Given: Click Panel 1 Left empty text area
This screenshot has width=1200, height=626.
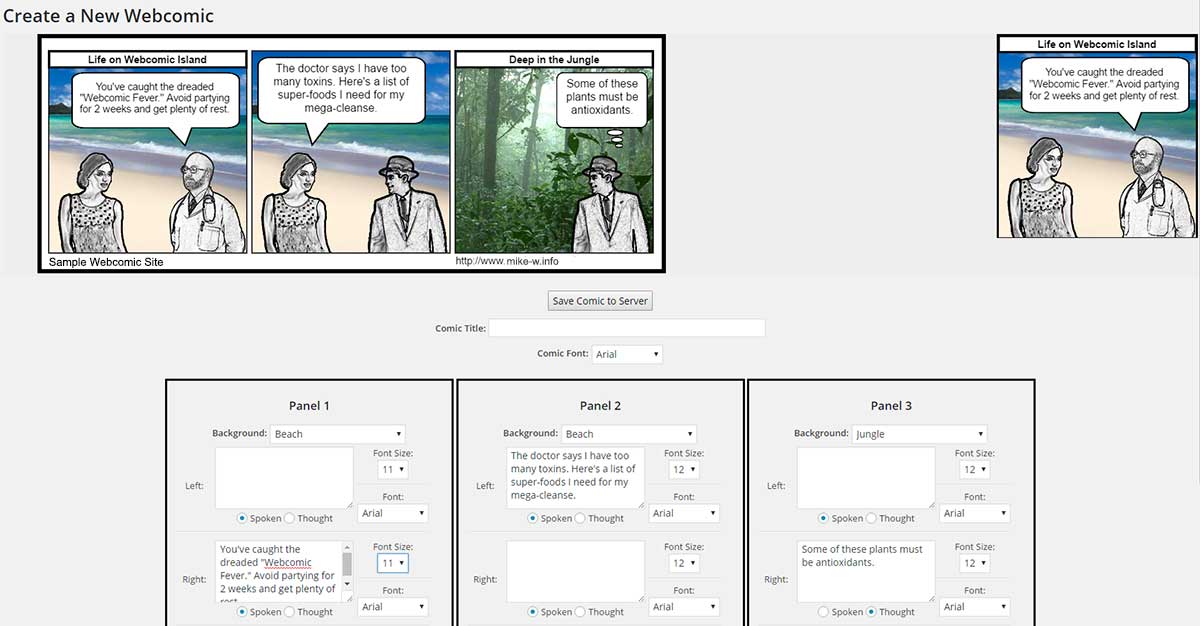Looking at the screenshot, I should tap(284, 478).
